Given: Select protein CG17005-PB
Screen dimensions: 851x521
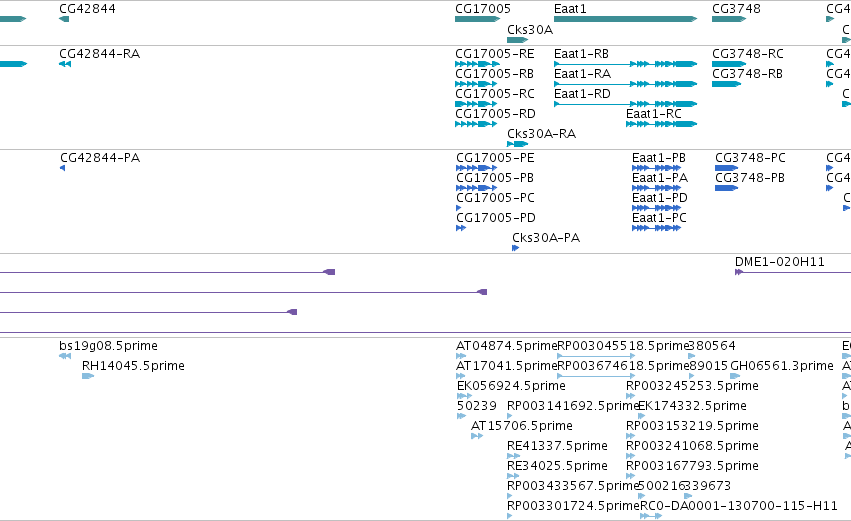Looking at the screenshot, I should (495, 178).
